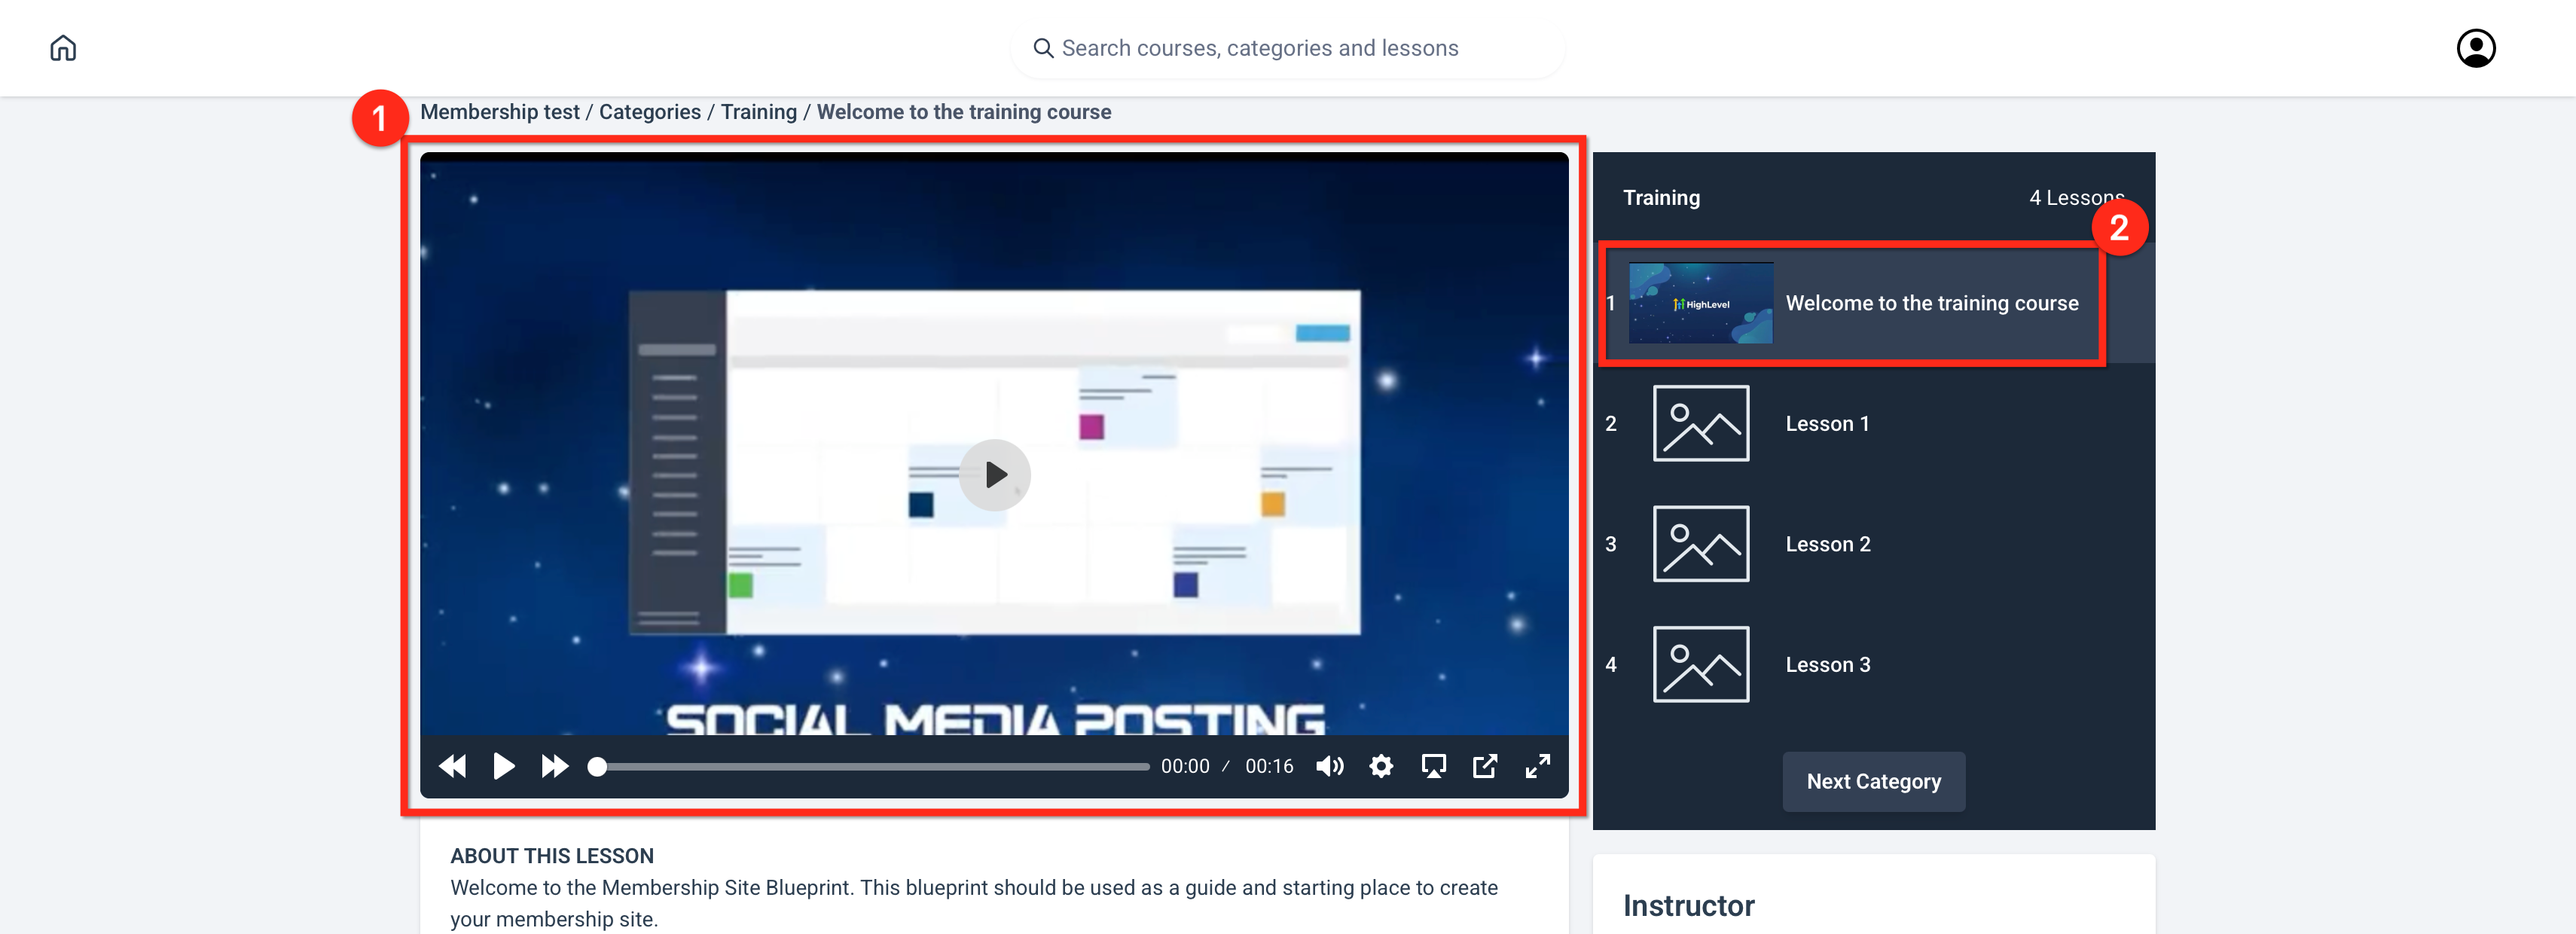This screenshot has height=934, width=2576.
Task: Click the Next Category button
Action: click(x=1873, y=781)
